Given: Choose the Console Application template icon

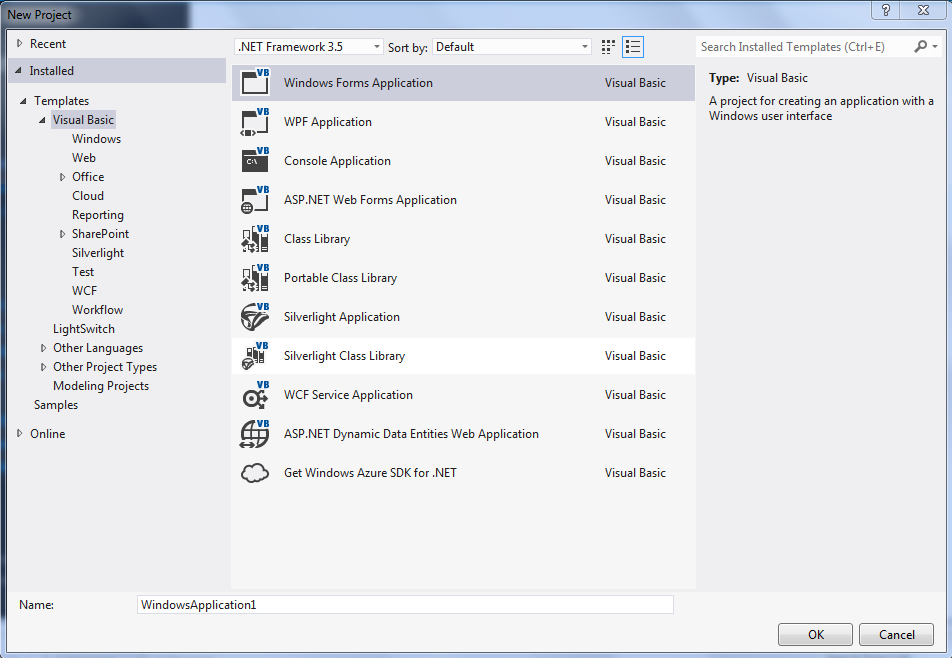Looking at the screenshot, I should coord(255,160).
